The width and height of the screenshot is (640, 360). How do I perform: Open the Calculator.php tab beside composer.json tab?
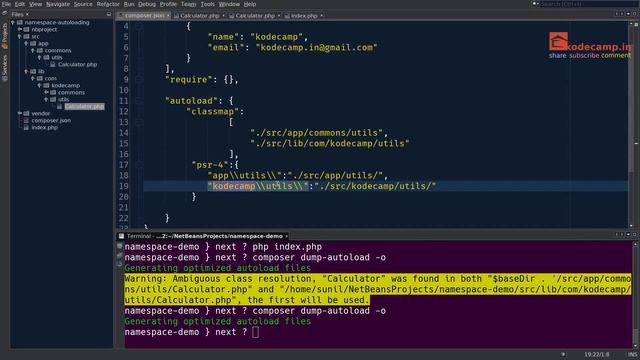pyautogui.click(x=199, y=16)
